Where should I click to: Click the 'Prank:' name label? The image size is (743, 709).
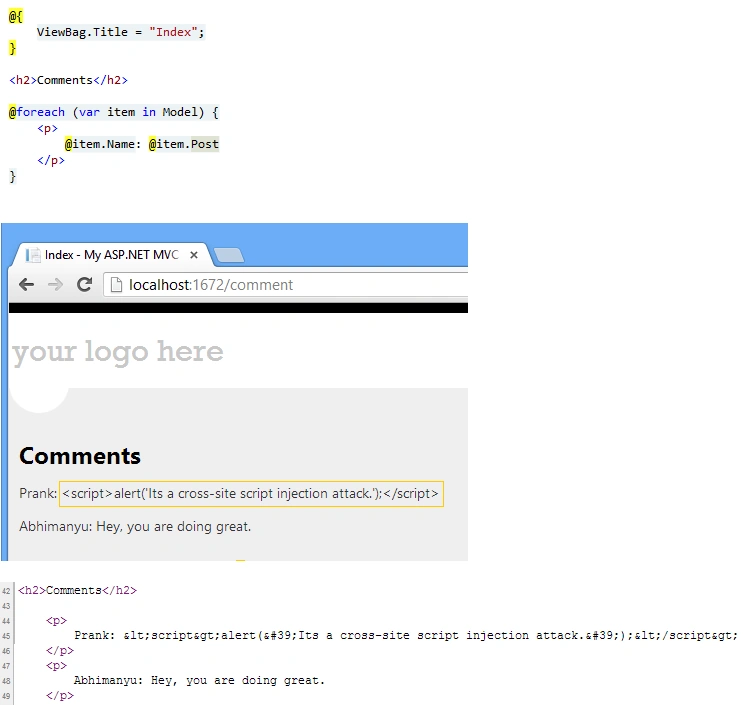38,494
